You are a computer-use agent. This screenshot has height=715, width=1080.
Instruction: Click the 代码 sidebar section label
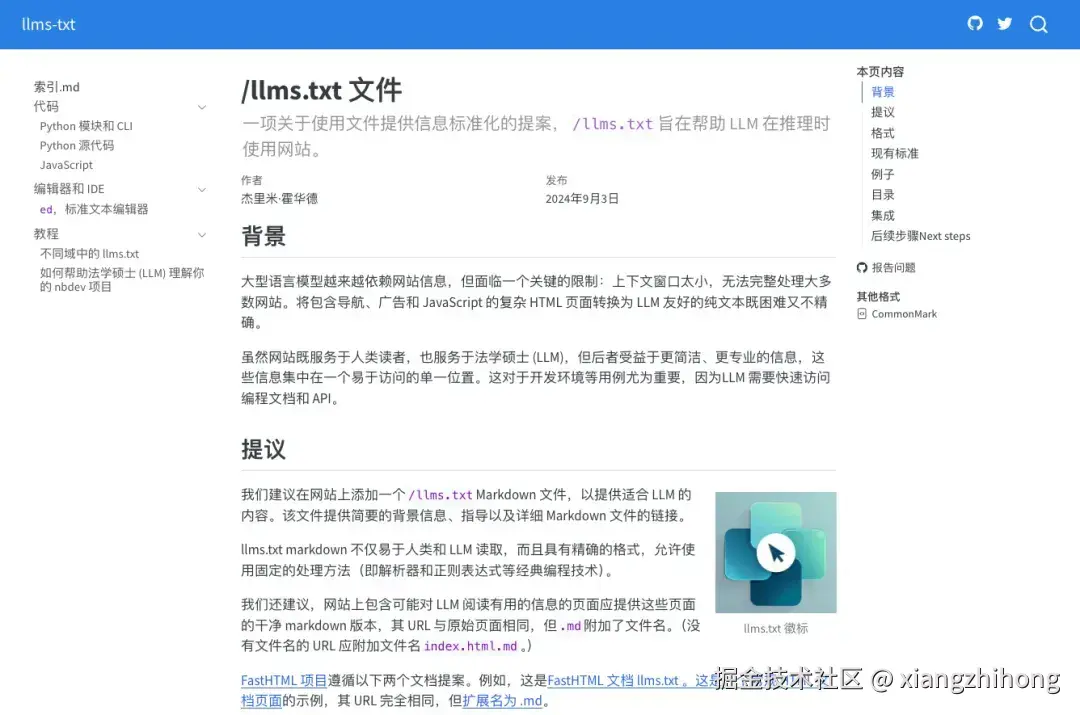click(46, 106)
